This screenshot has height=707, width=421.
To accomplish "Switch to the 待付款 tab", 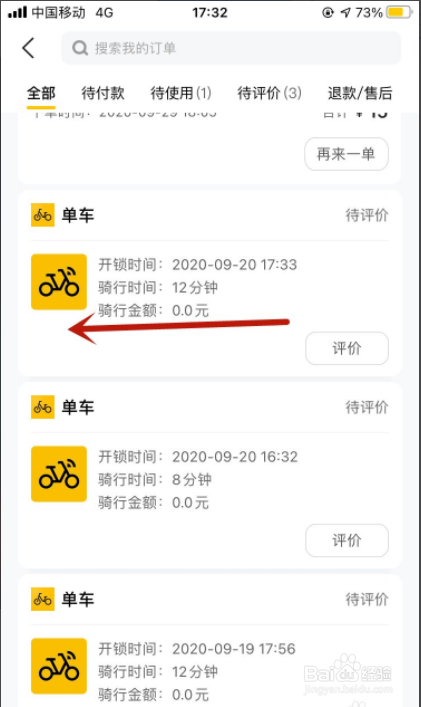I will pos(103,93).
